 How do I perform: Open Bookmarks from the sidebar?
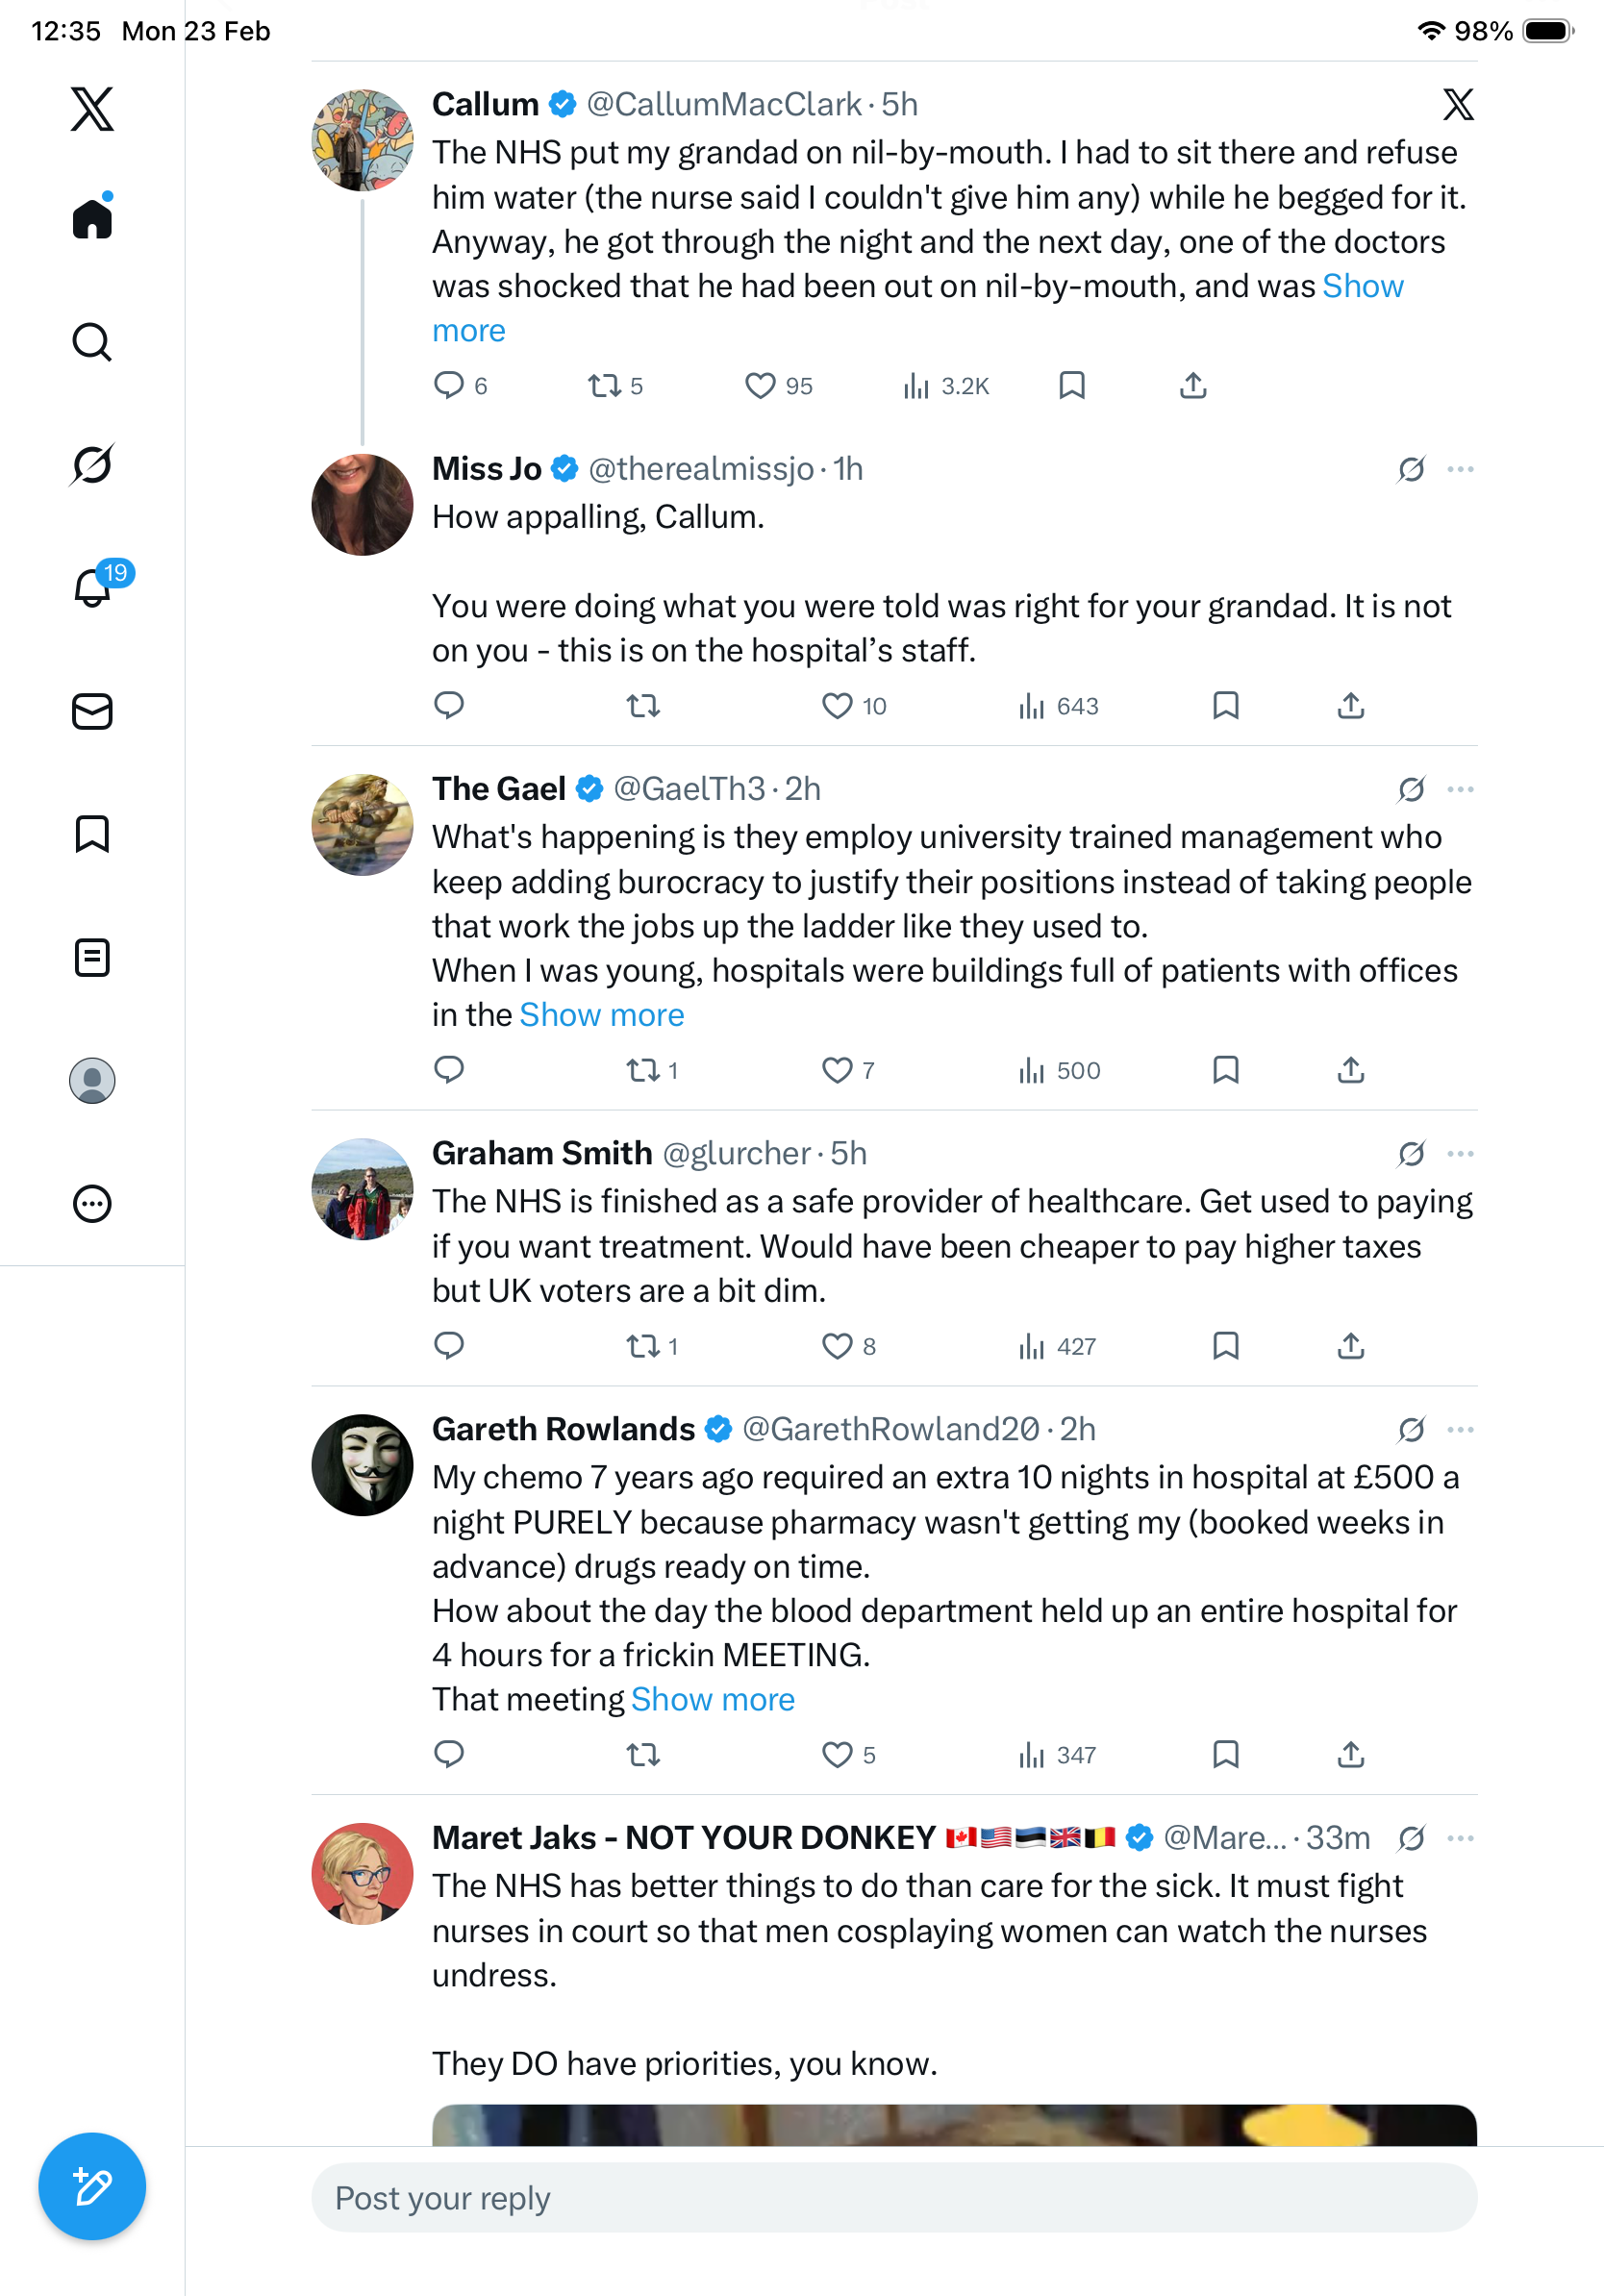92,834
